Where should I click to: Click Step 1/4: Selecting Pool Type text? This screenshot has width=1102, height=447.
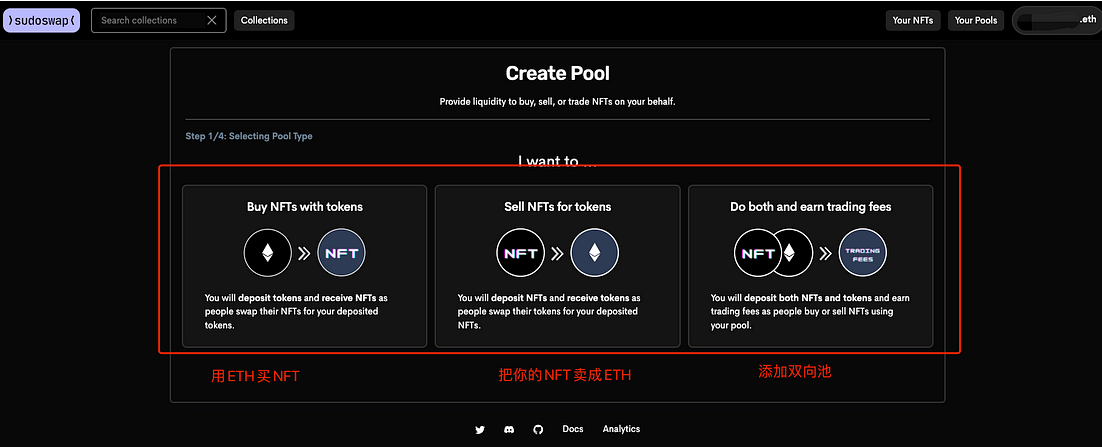click(249, 136)
